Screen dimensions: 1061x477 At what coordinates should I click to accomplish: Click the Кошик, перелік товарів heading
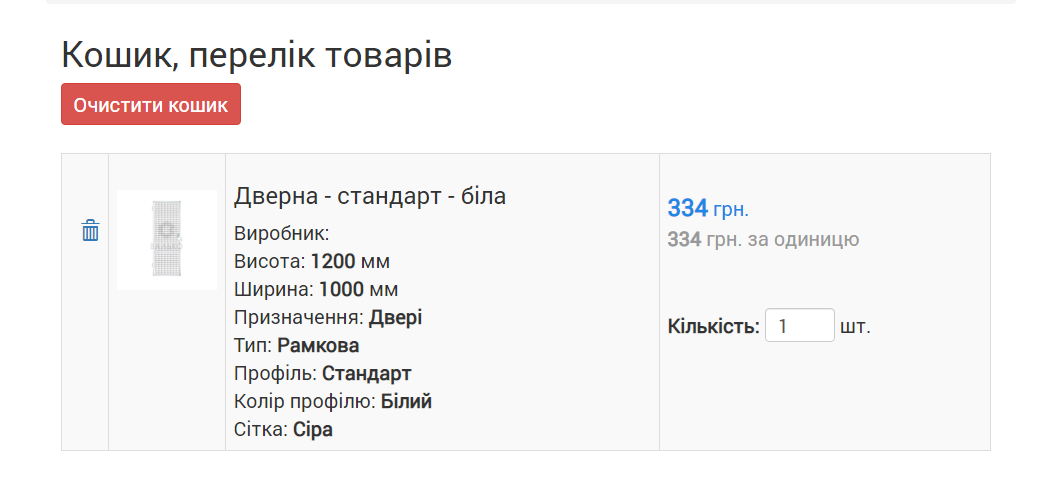point(256,55)
